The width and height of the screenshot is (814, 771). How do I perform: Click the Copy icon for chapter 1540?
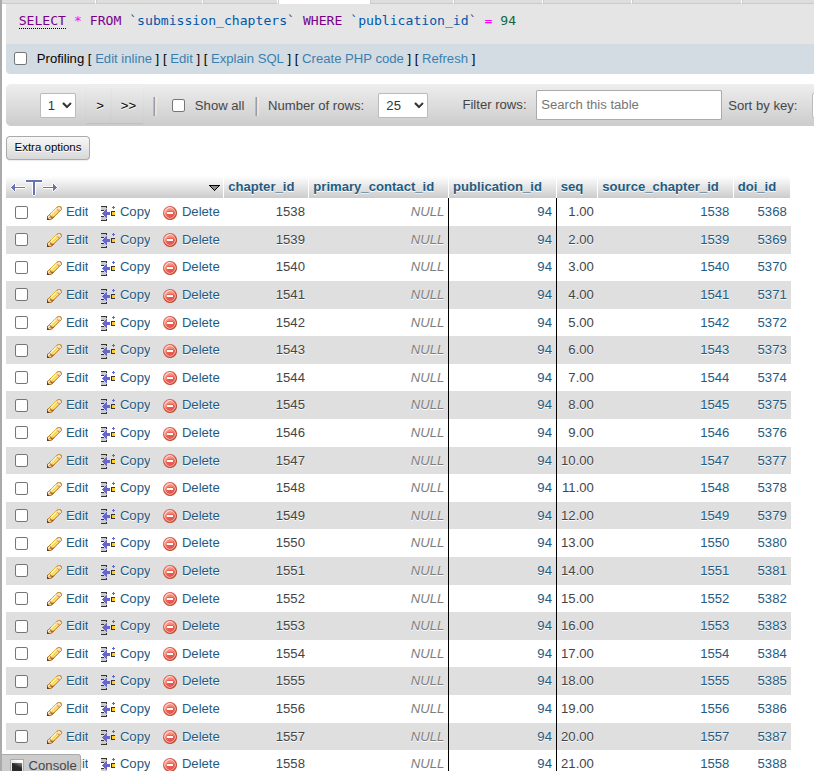[x=109, y=267]
